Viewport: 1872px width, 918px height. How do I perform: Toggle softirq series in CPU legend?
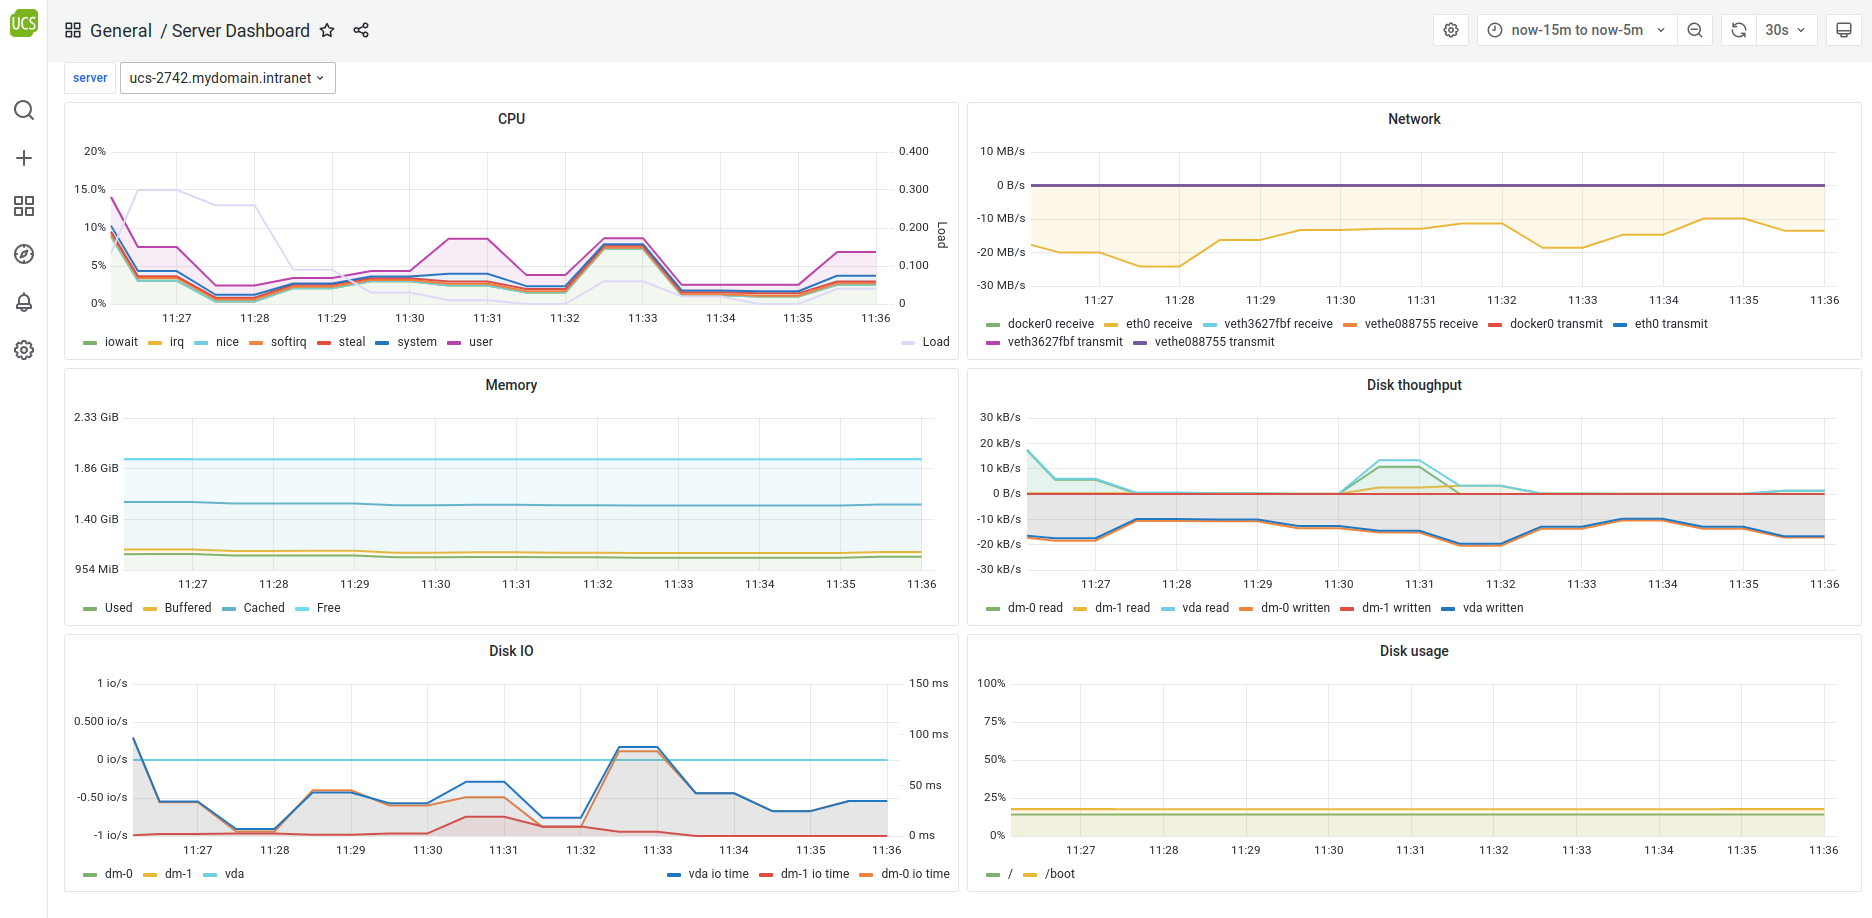point(288,342)
